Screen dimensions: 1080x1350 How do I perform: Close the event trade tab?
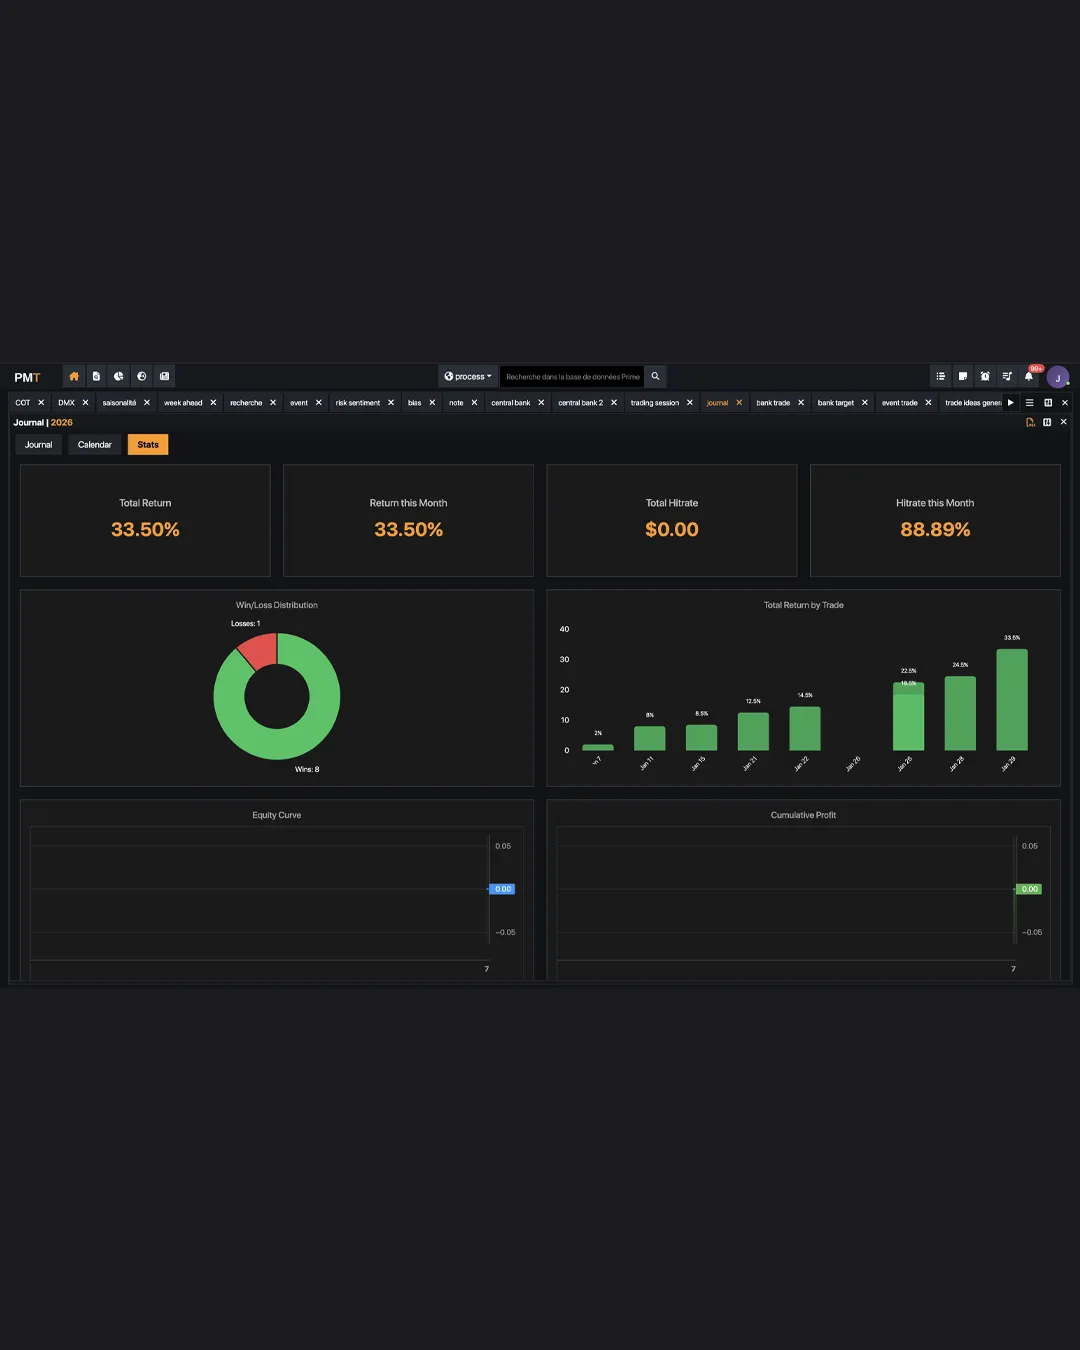(x=928, y=403)
